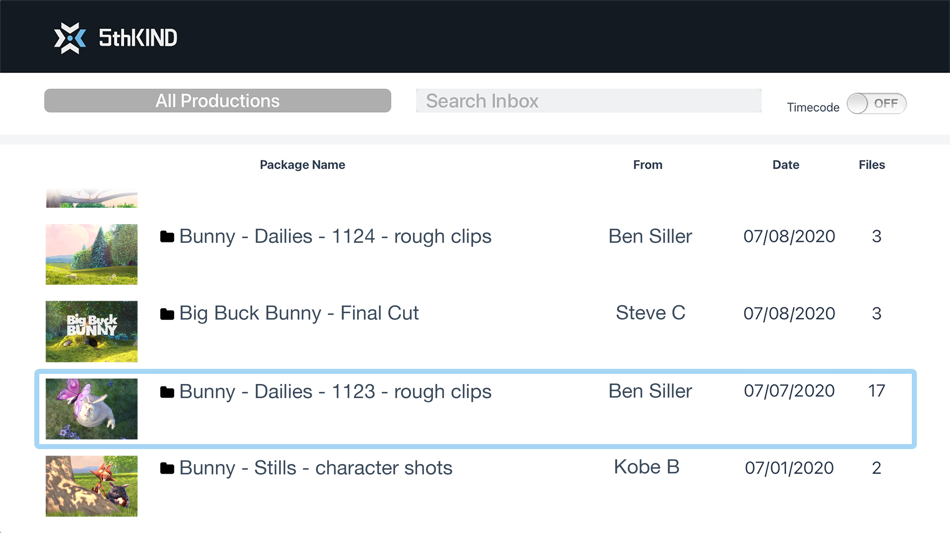Open Bunny - Stills - character shots package
The height and width of the screenshot is (534, 950).
(x=315, y=468)
